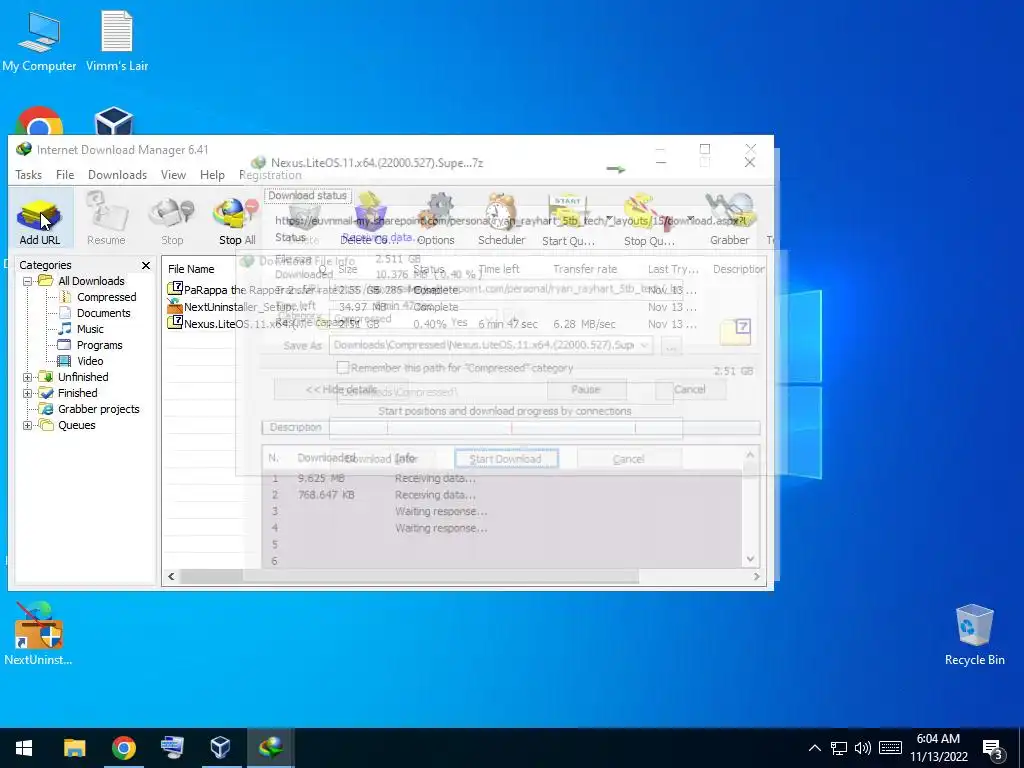The image size is (1024, 768).
Task: Select the Internet Download Manager taskbar icon
Action: tap(270, 747)
